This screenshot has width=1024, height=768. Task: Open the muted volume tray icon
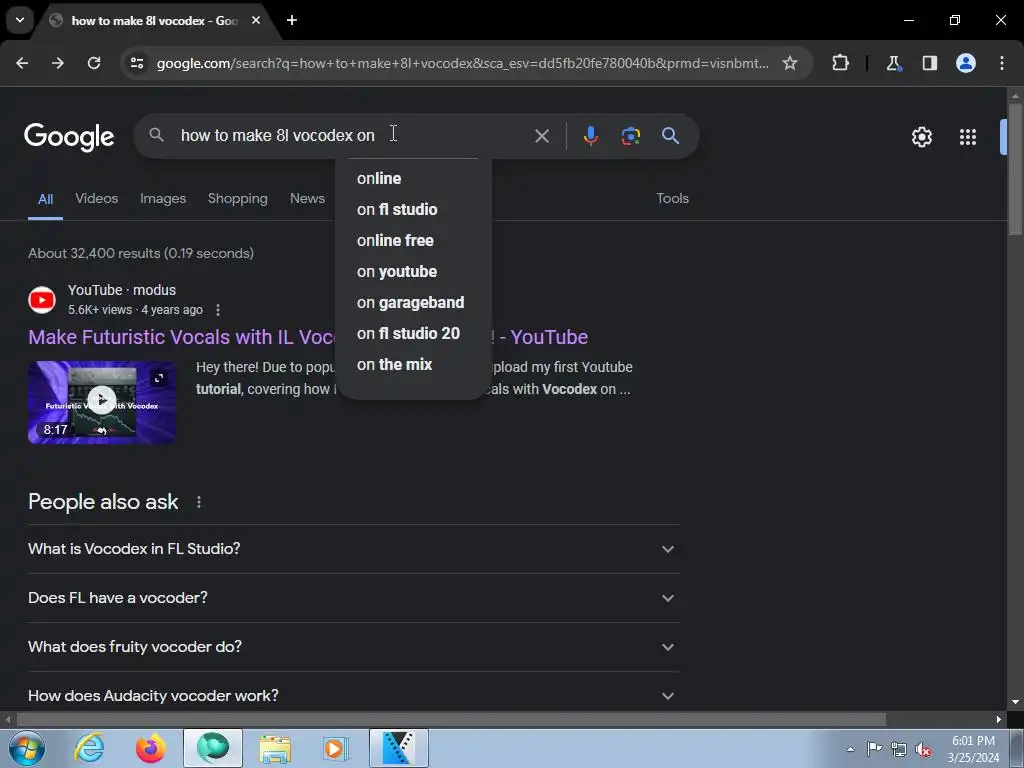tap(922, 749)
